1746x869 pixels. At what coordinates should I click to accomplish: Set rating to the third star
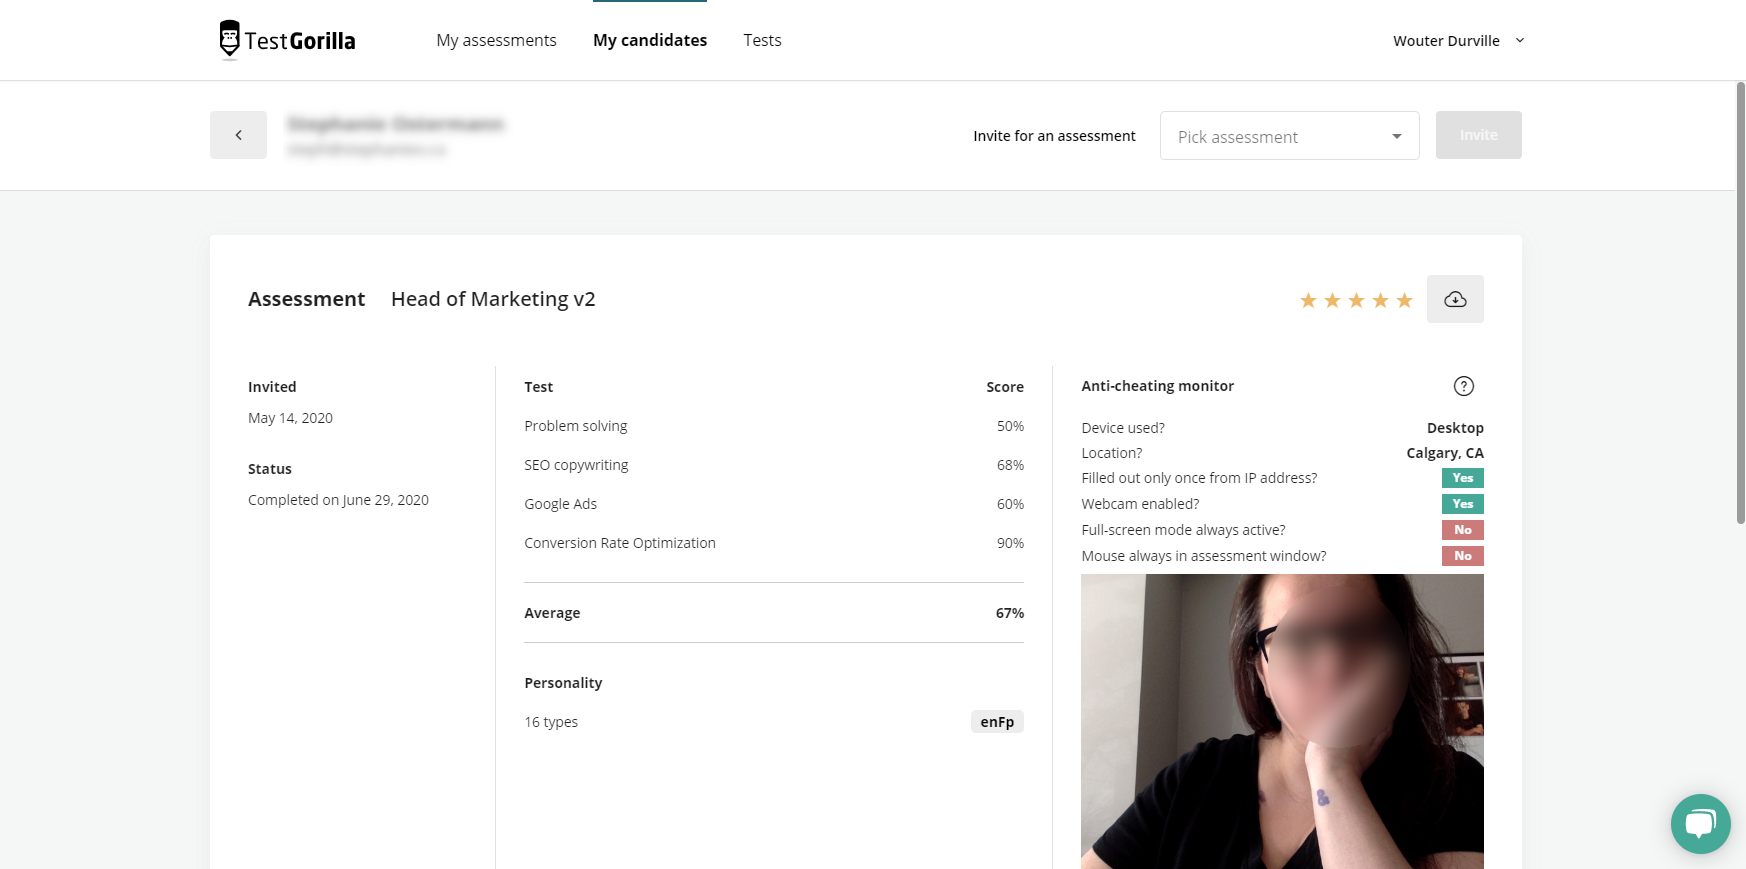point(1356,300)
